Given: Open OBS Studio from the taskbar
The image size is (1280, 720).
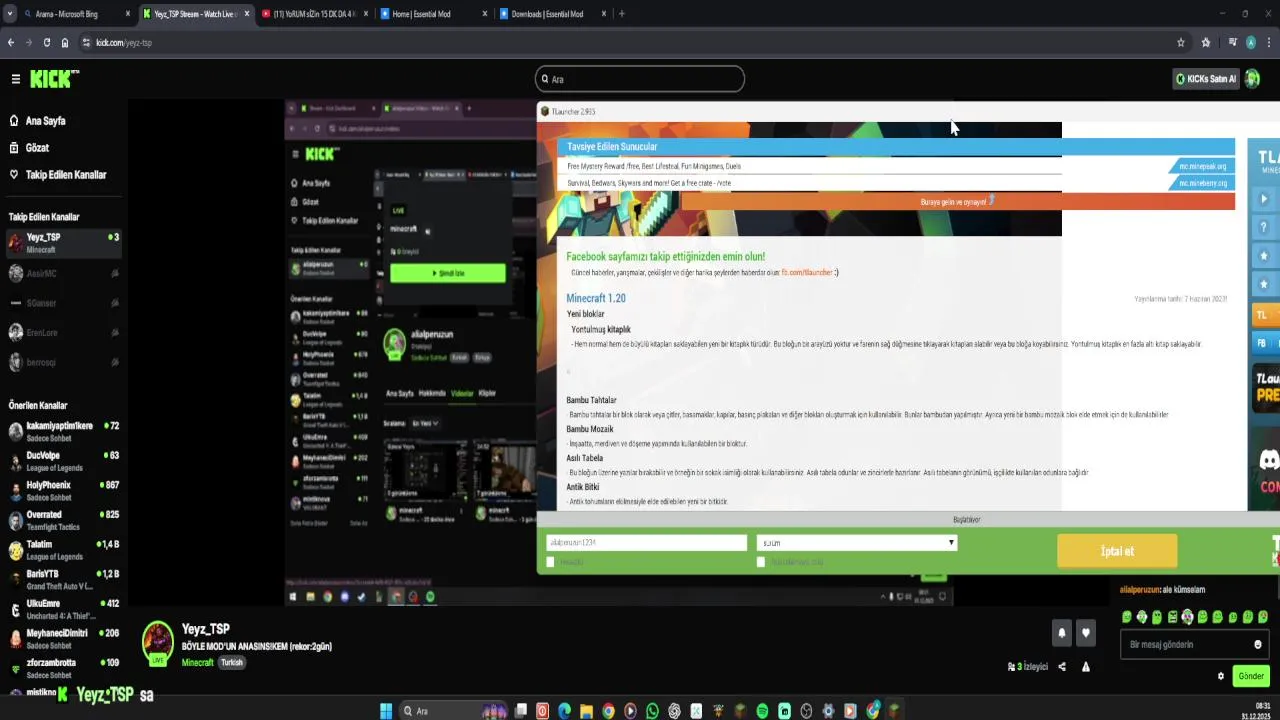Looking at the screenshot, I should point(806,711).
